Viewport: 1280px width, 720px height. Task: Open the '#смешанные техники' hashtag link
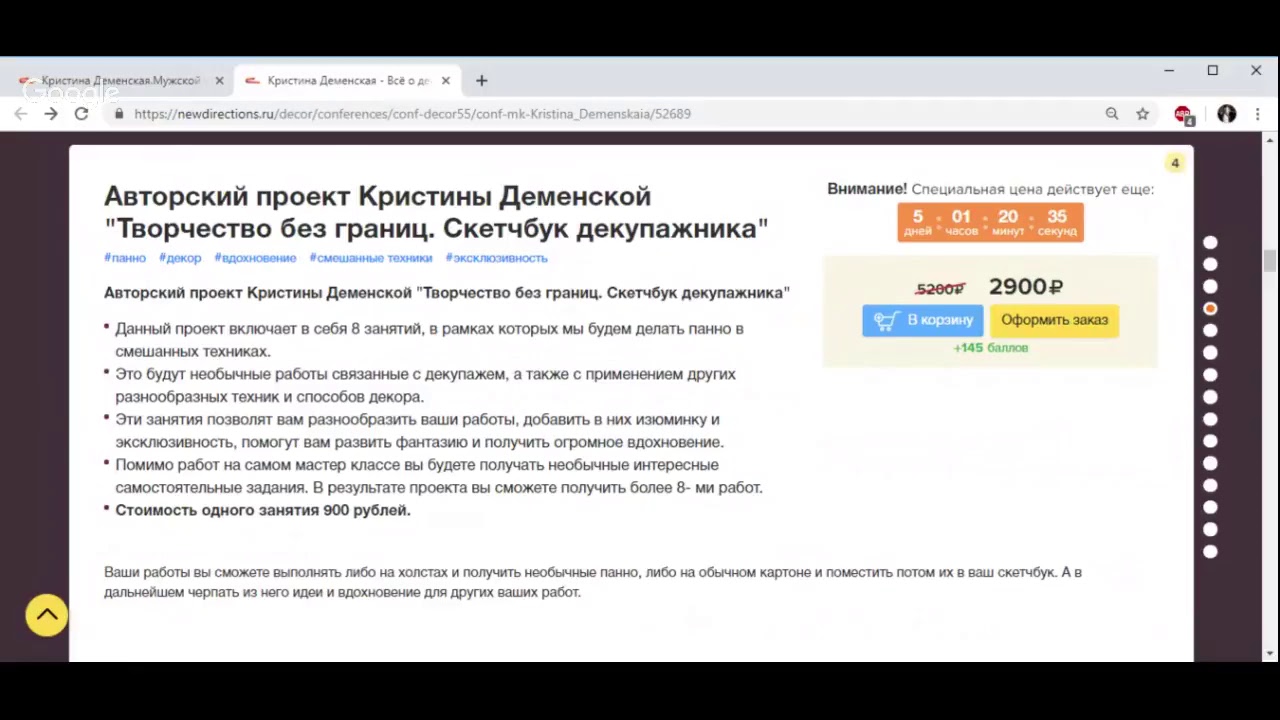pos(371,258)
